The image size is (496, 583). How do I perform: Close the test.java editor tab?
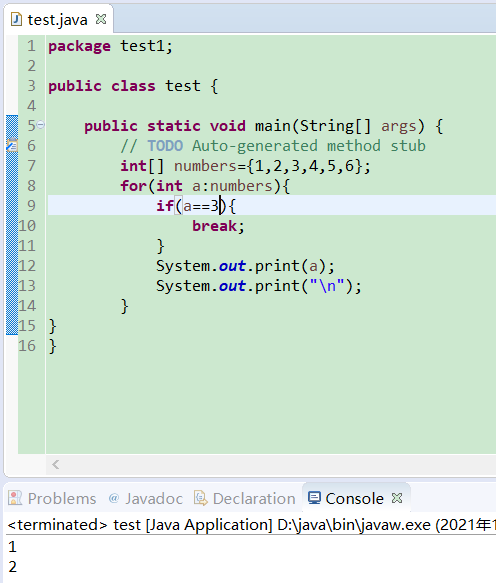101,19
